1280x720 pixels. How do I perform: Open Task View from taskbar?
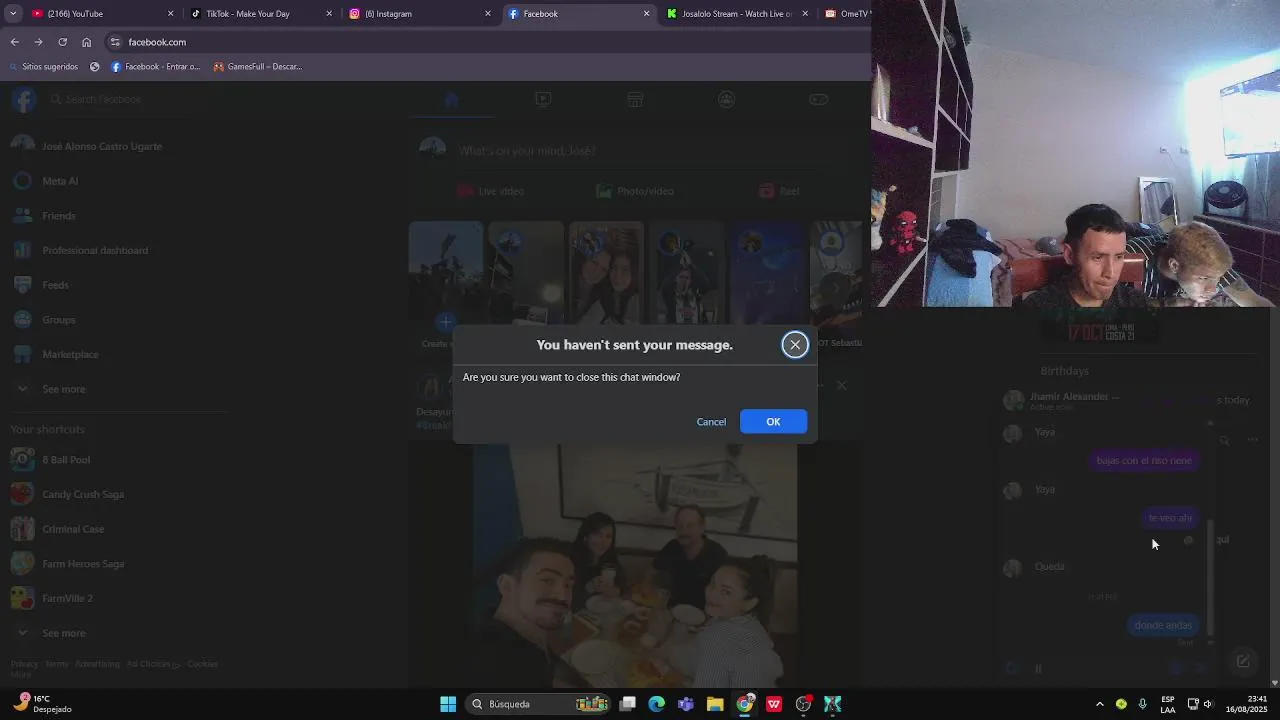(627, 704)
